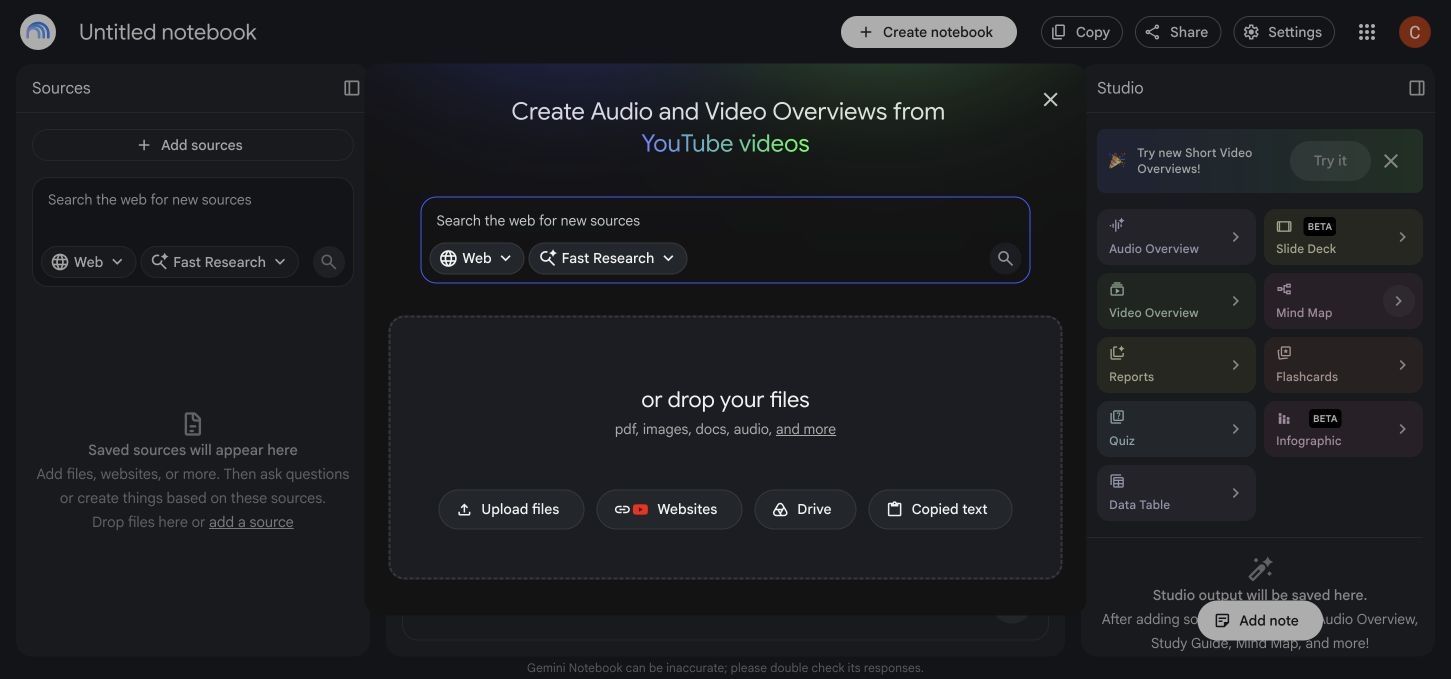Submit search in the dialog search box
Image resolution: width=1451 pixels, height=679 pixels.
1005,258
